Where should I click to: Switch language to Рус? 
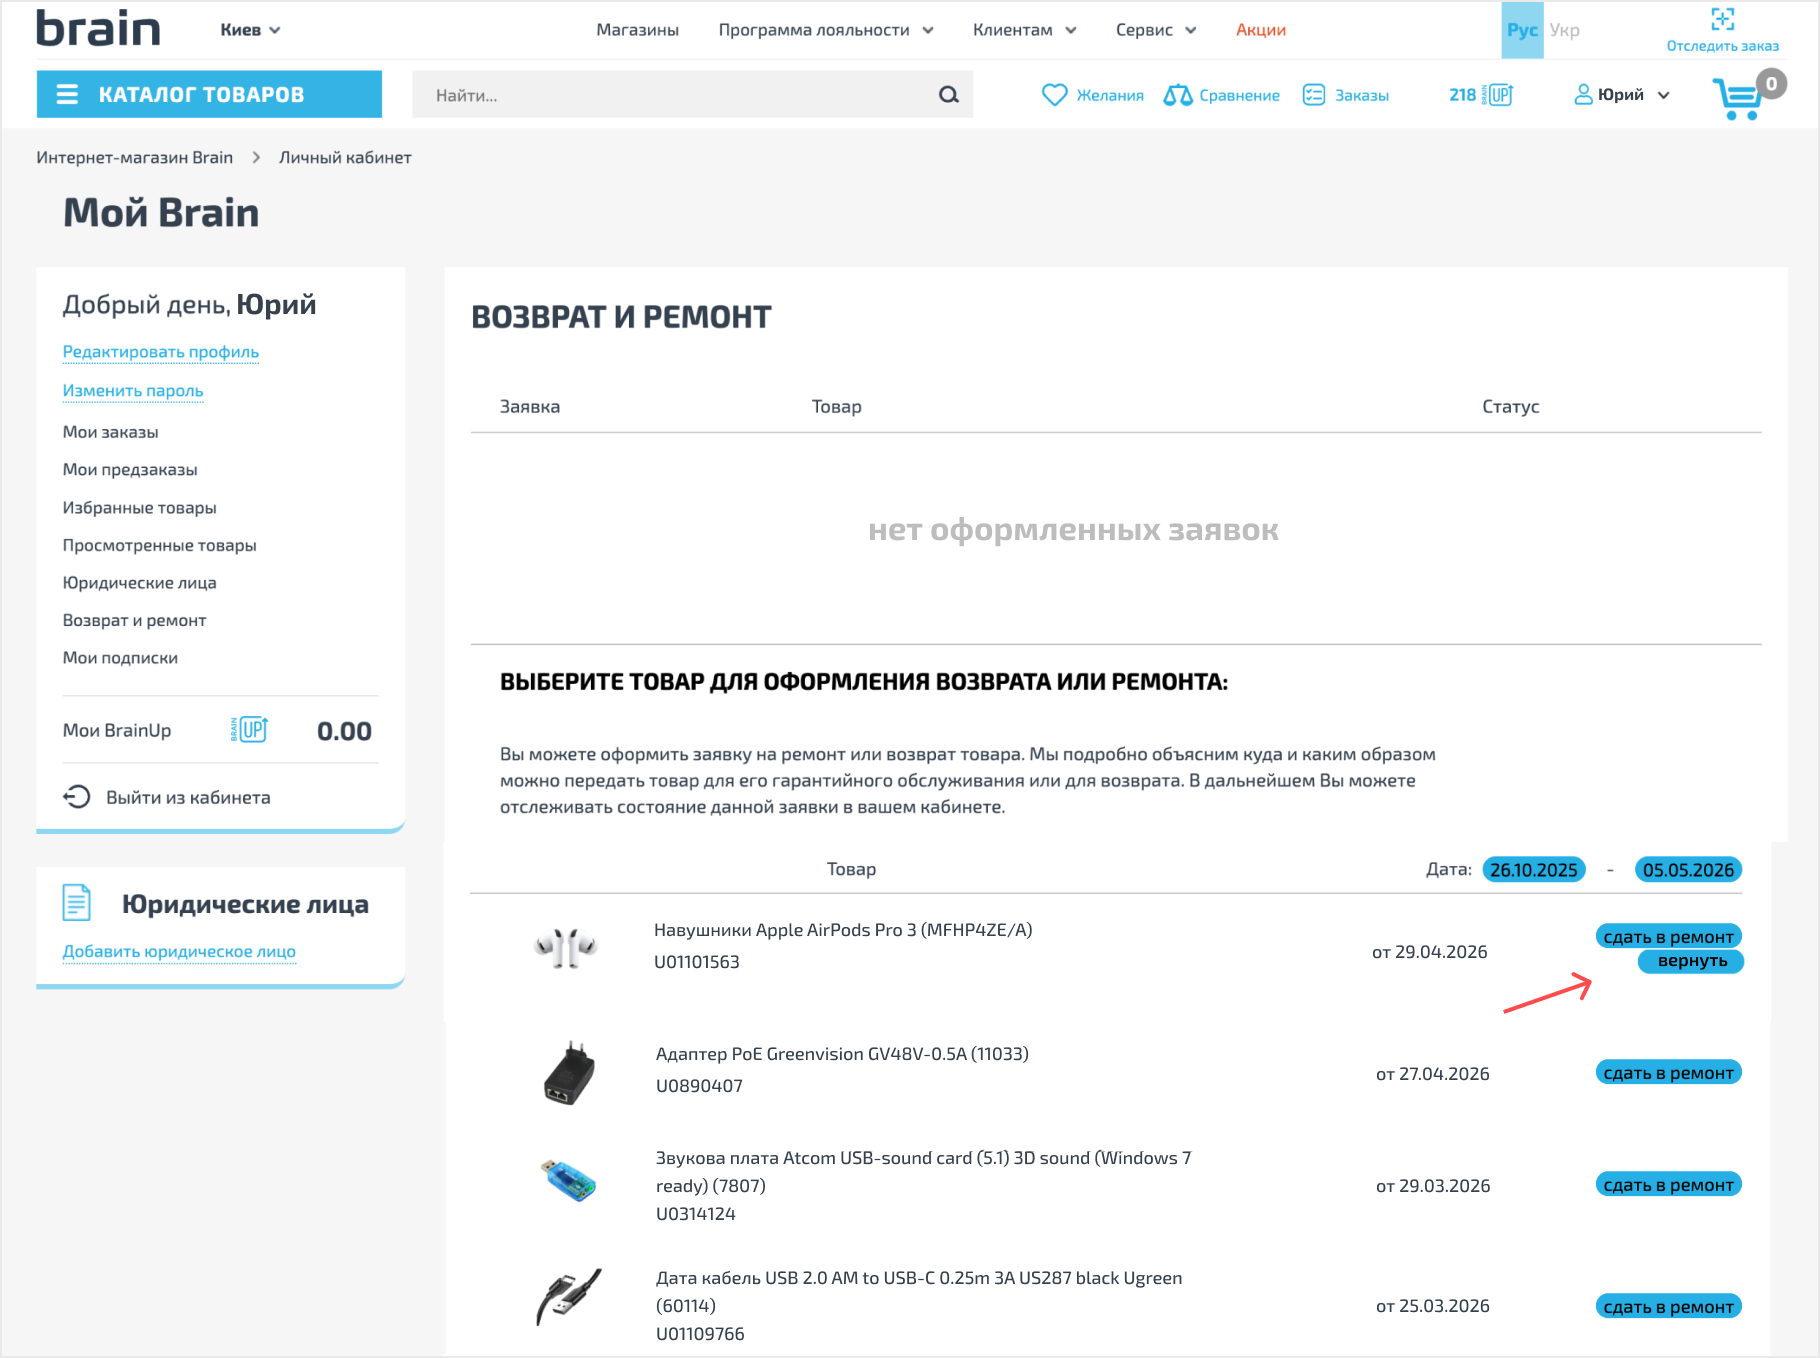point(1522,30)
